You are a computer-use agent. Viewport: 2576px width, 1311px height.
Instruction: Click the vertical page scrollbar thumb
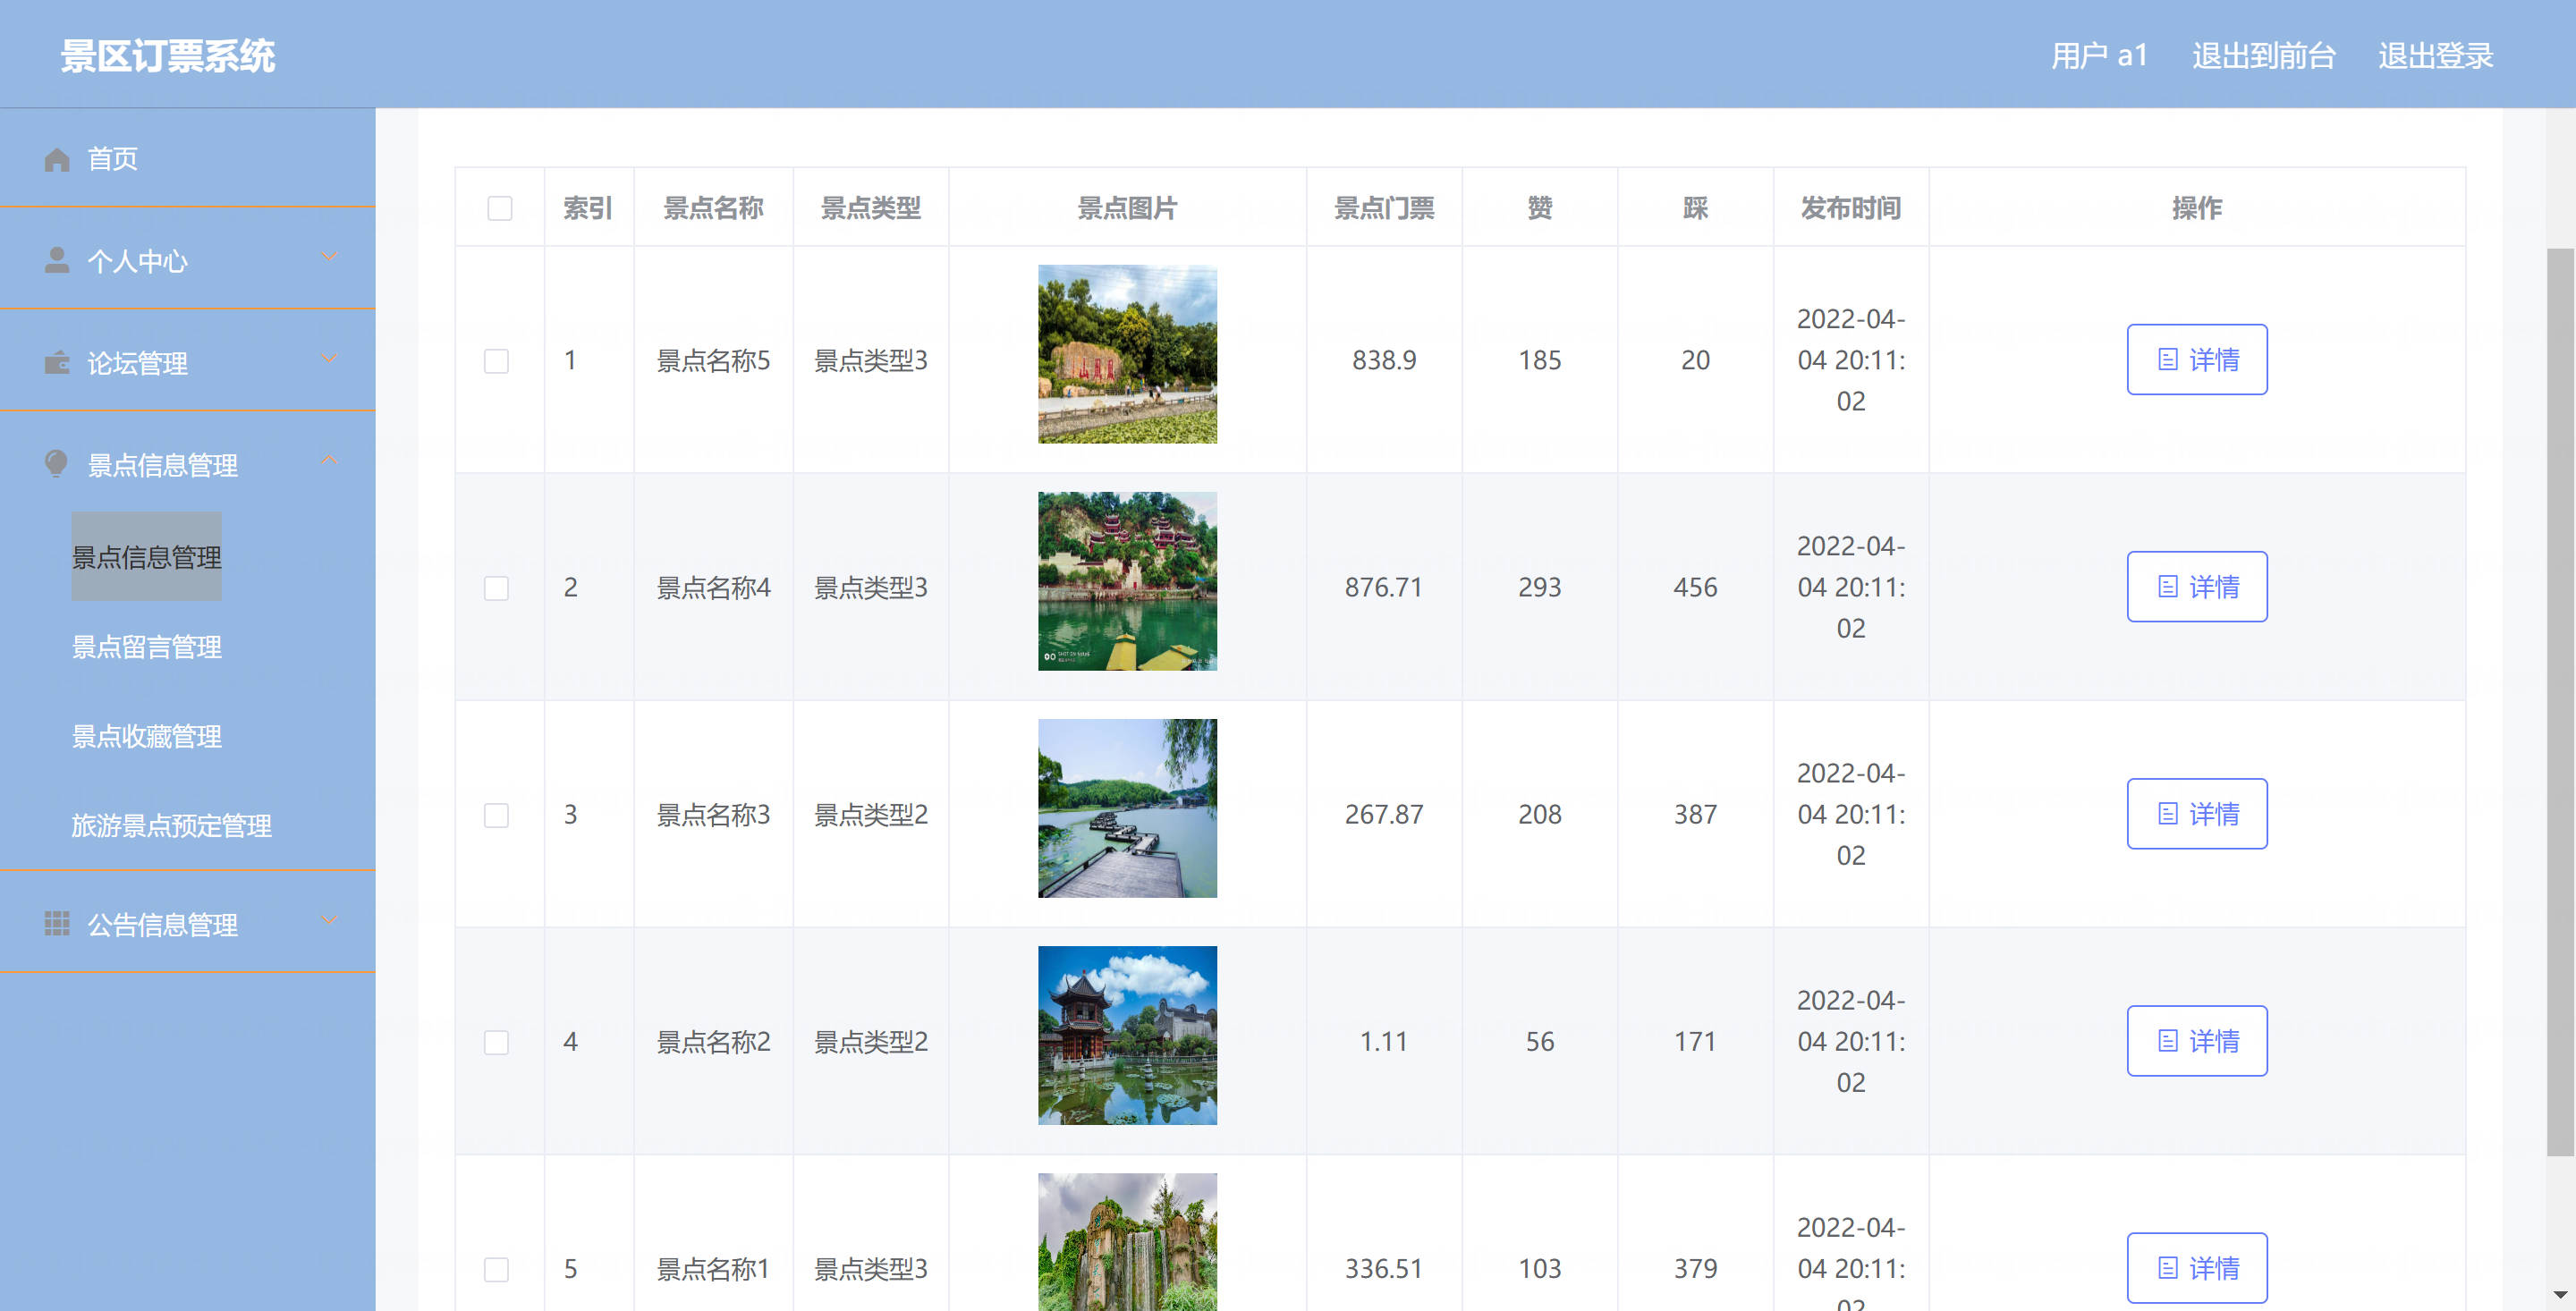pos(2560,700)
